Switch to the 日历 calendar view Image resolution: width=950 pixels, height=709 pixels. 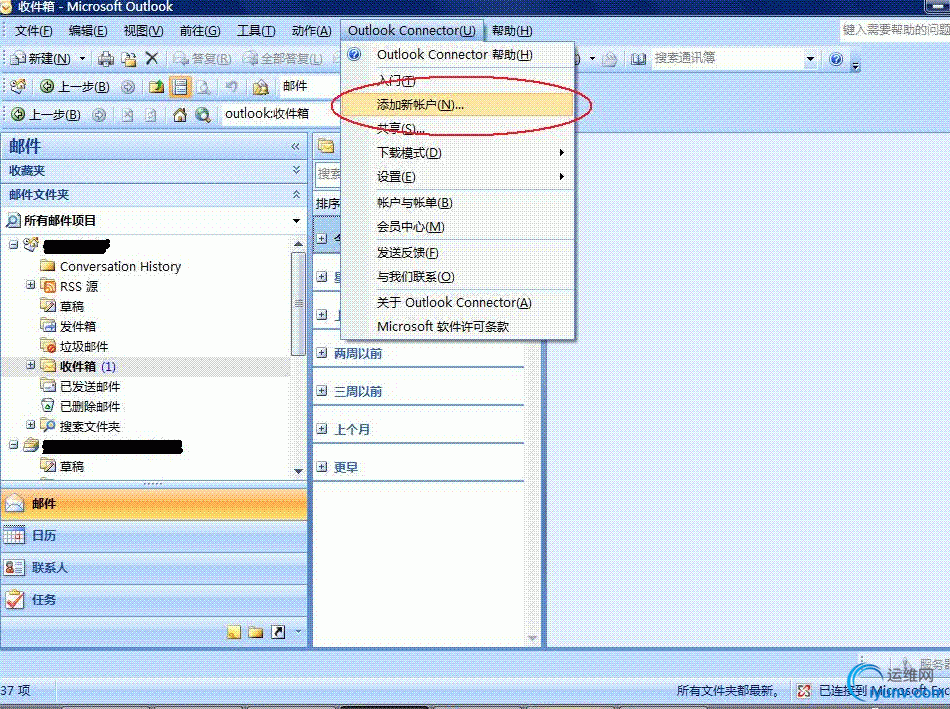(154, 536)
